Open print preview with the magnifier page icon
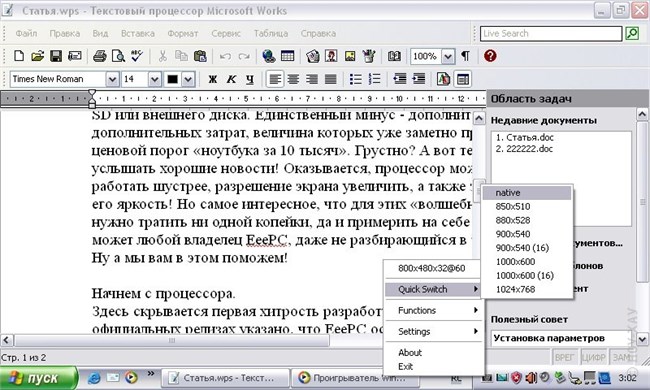This screenshot has width=650, height=390. 118,56
